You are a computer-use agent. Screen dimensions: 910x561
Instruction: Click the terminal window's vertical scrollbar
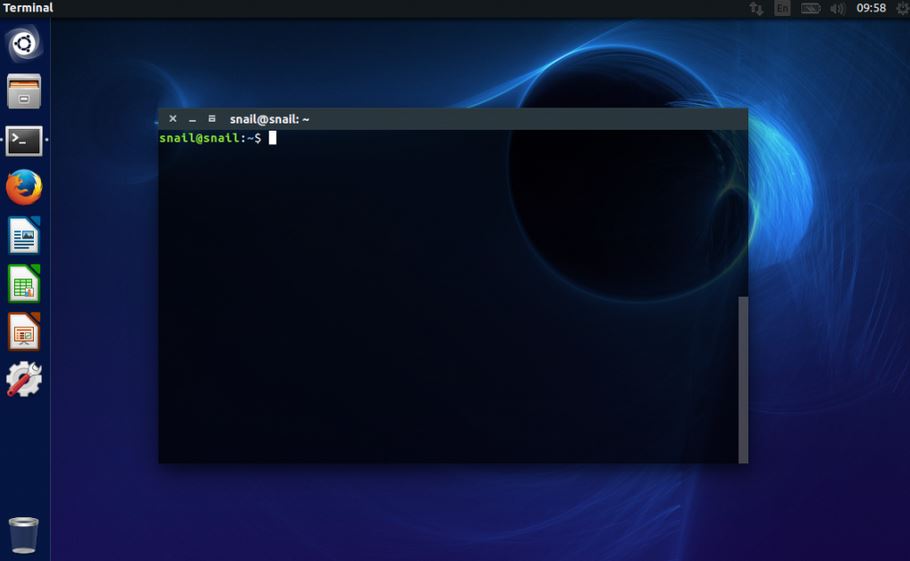pyautogui.click(x=743, y=380)
